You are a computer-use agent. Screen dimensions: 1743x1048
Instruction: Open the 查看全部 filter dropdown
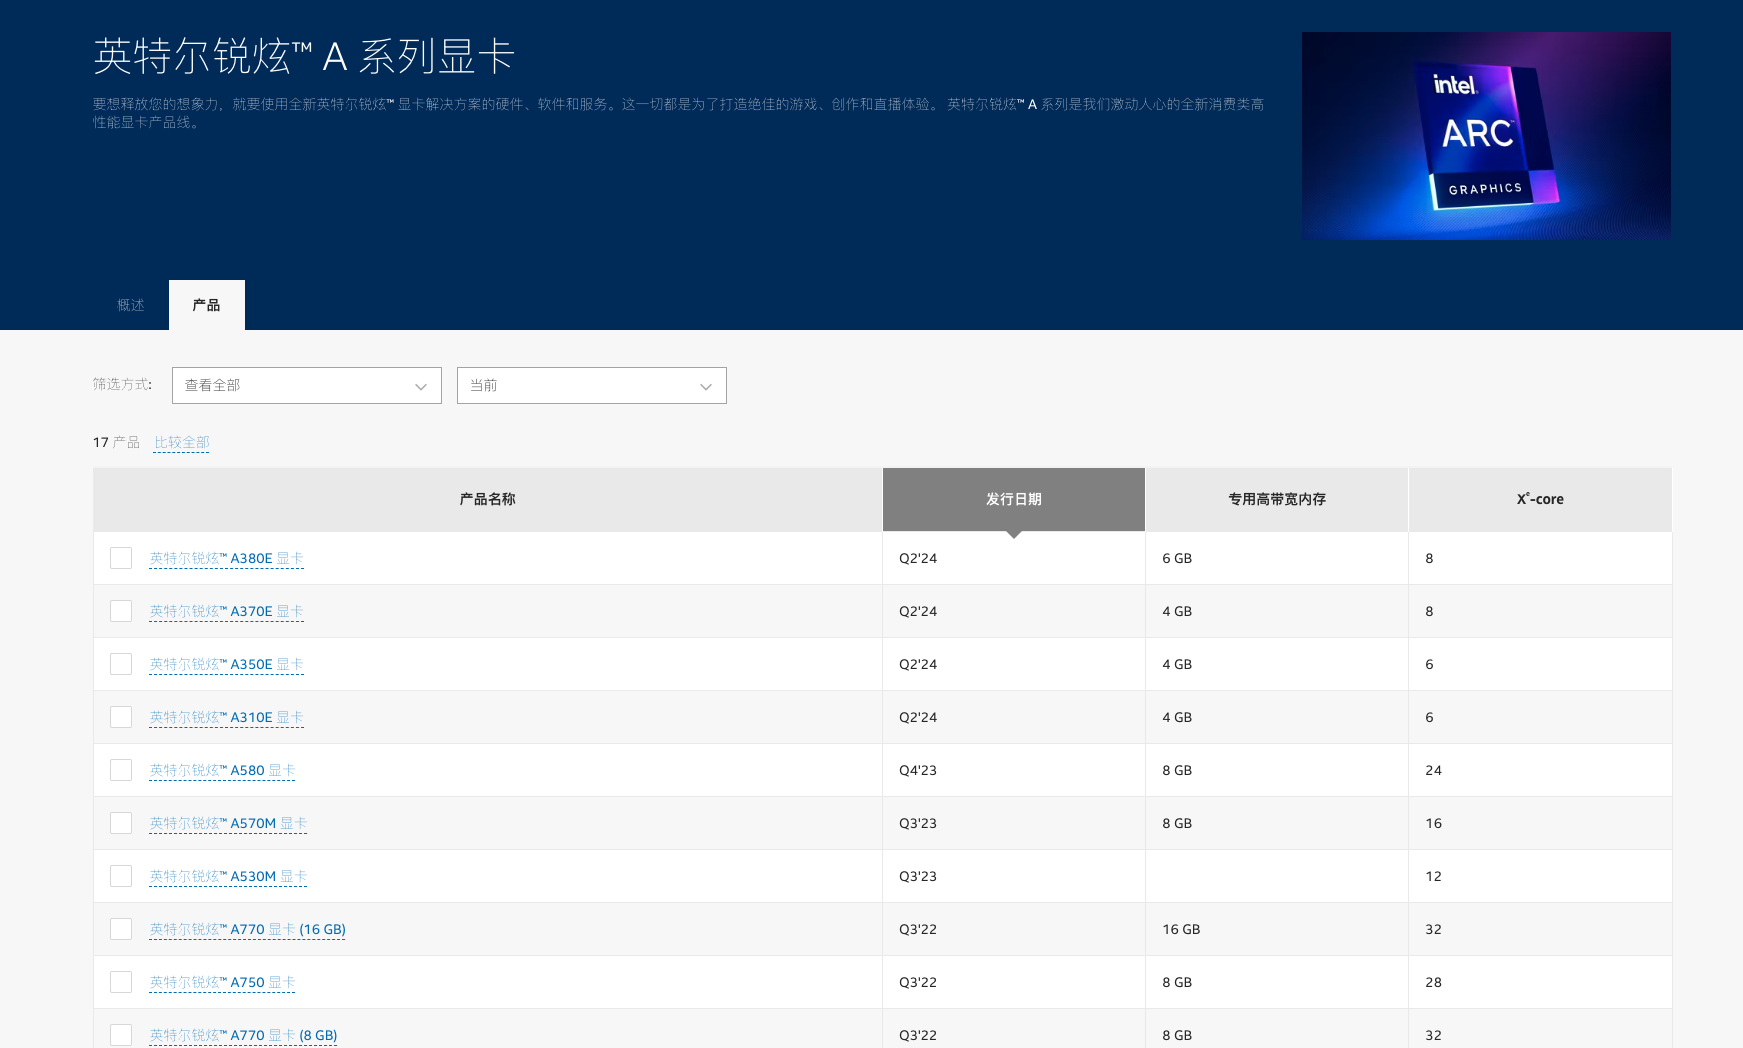pos(306,386)
